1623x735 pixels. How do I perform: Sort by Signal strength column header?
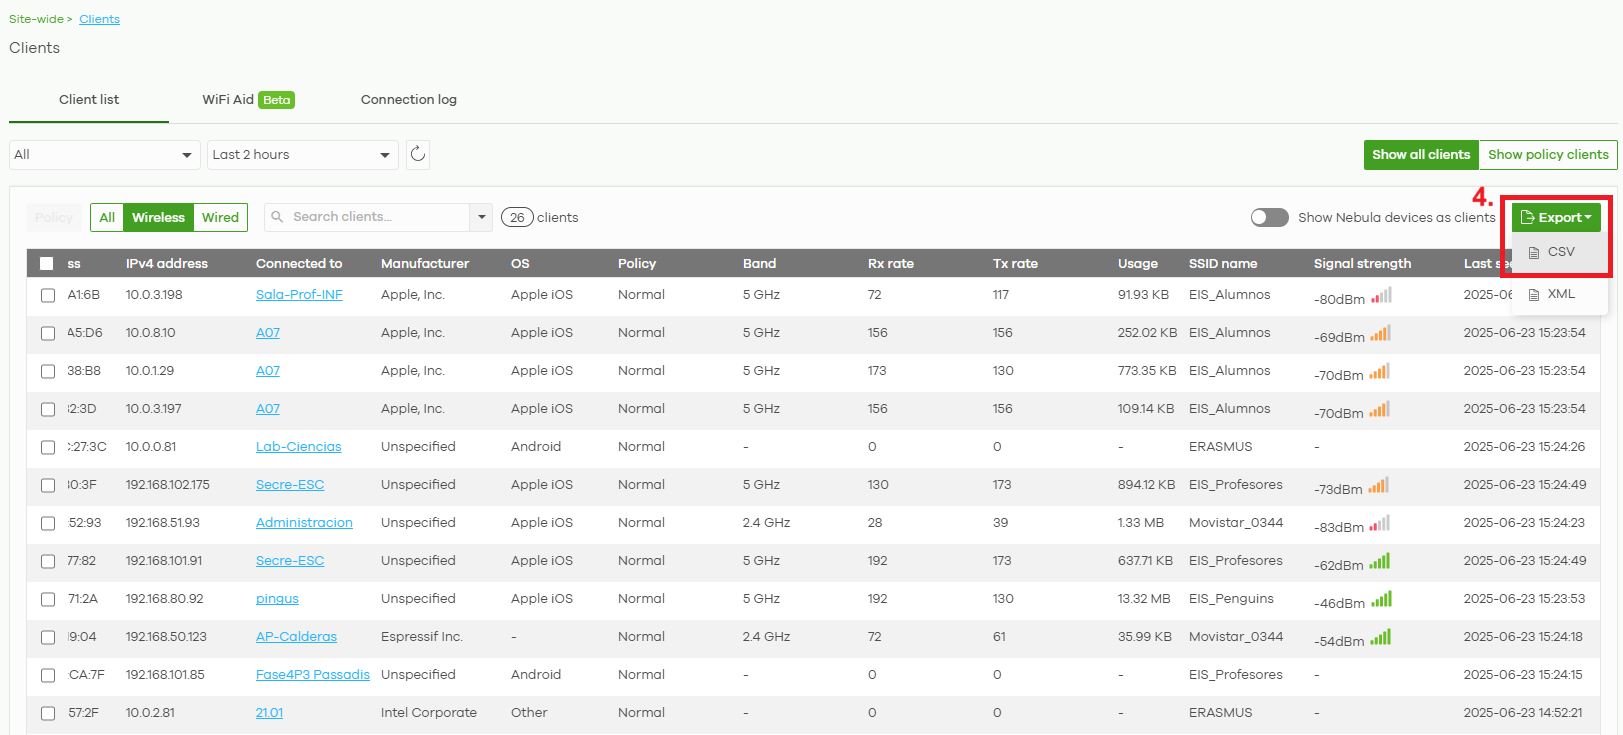[x=1362, y=264]
